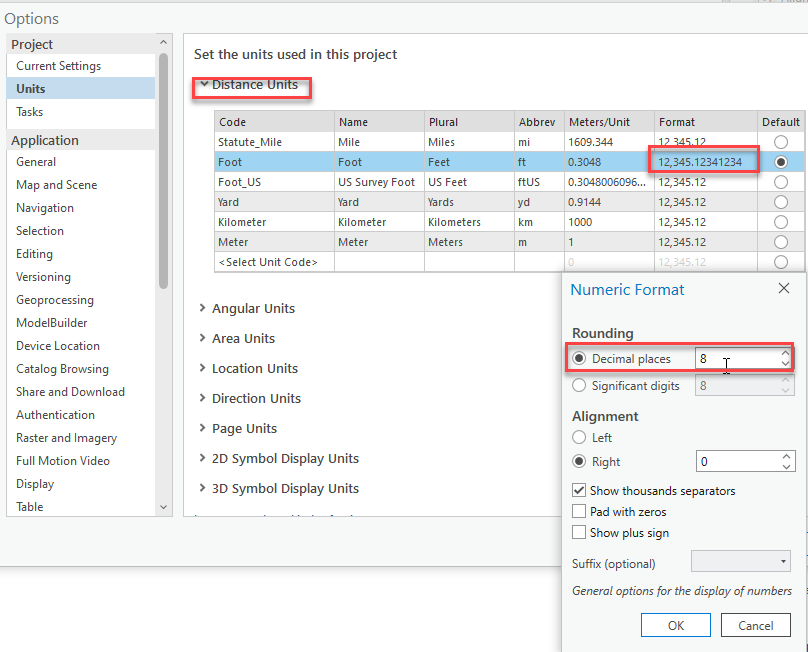808x652 pixels.
Task: Collapse the Distance Units section
Action: [204, 85]
